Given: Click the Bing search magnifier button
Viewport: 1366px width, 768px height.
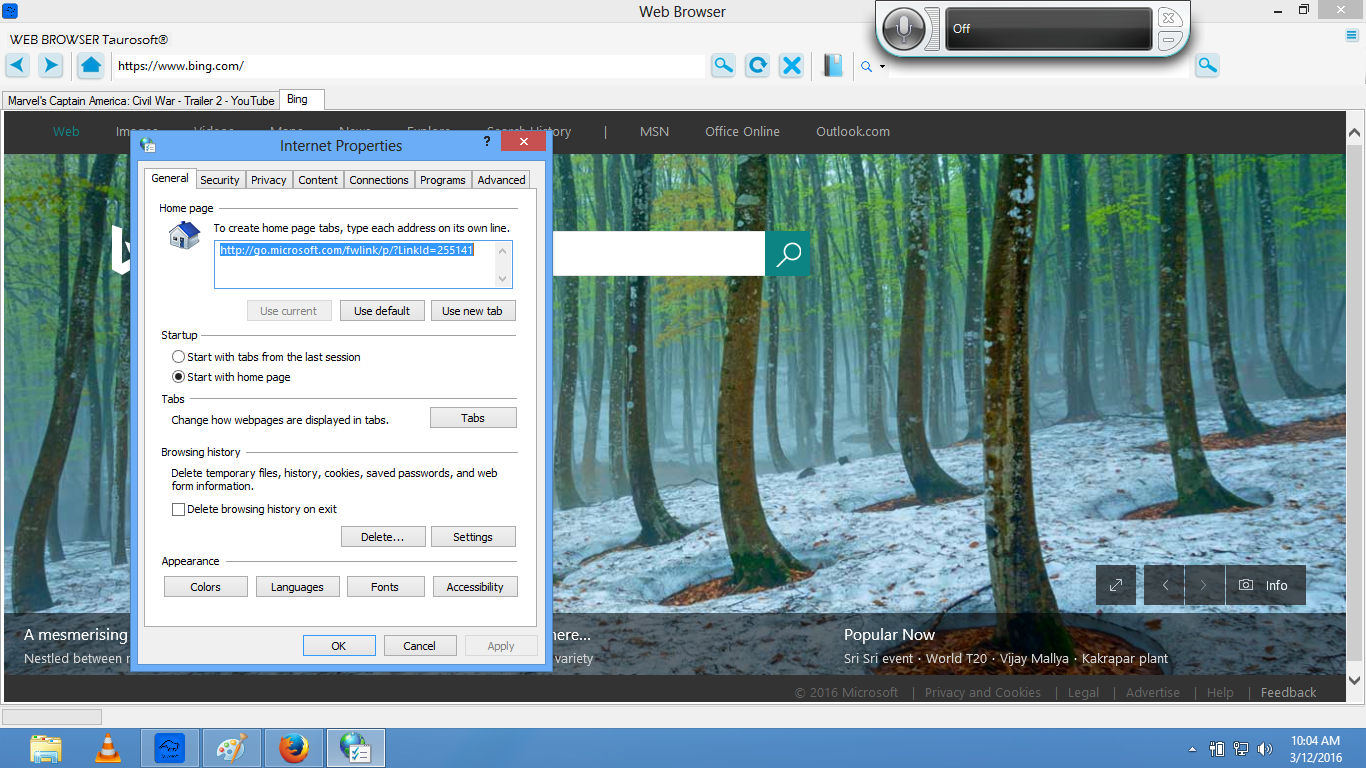Looking at the screenshot, I should tap(787, 254).
